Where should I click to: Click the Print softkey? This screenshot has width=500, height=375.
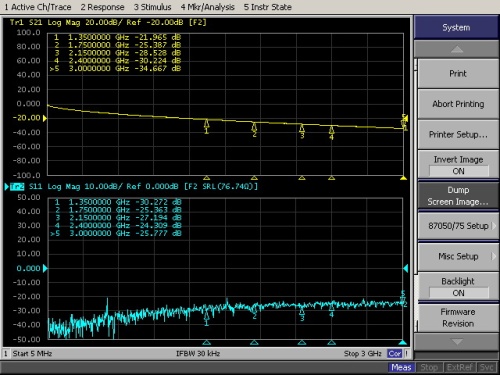click(458, 74)
